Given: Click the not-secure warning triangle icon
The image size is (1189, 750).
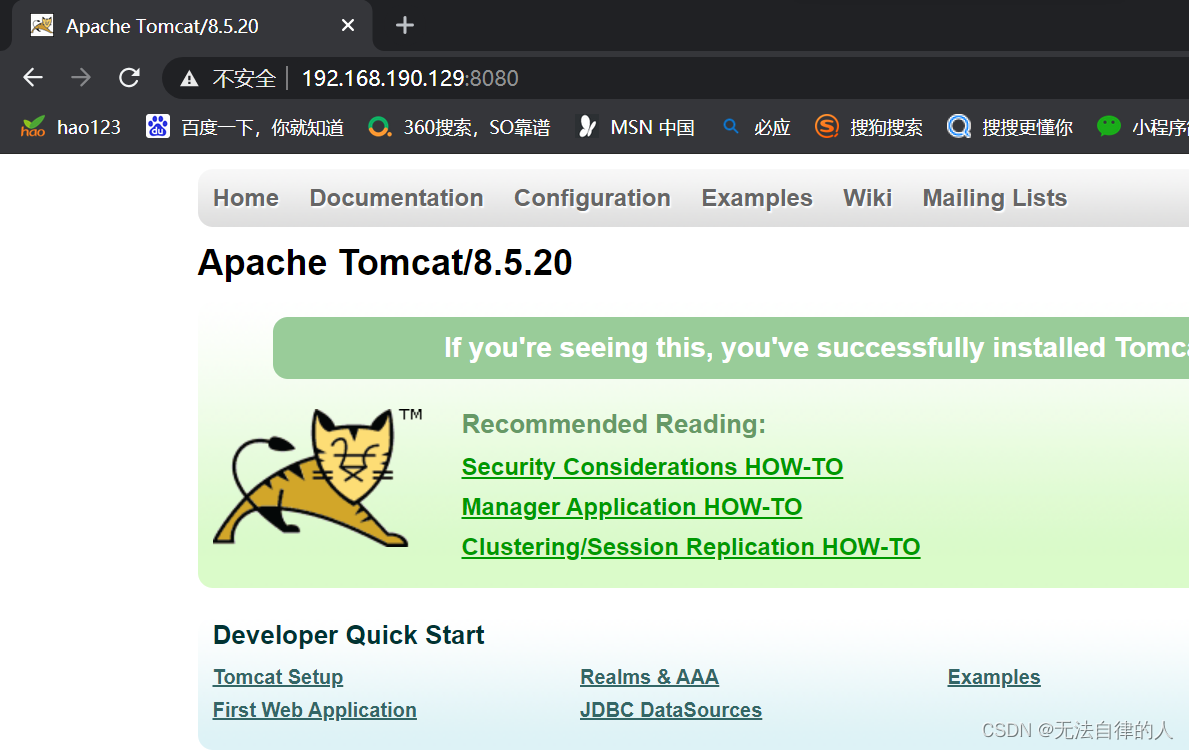Looking at the screenshot, I should pos(189,78).
